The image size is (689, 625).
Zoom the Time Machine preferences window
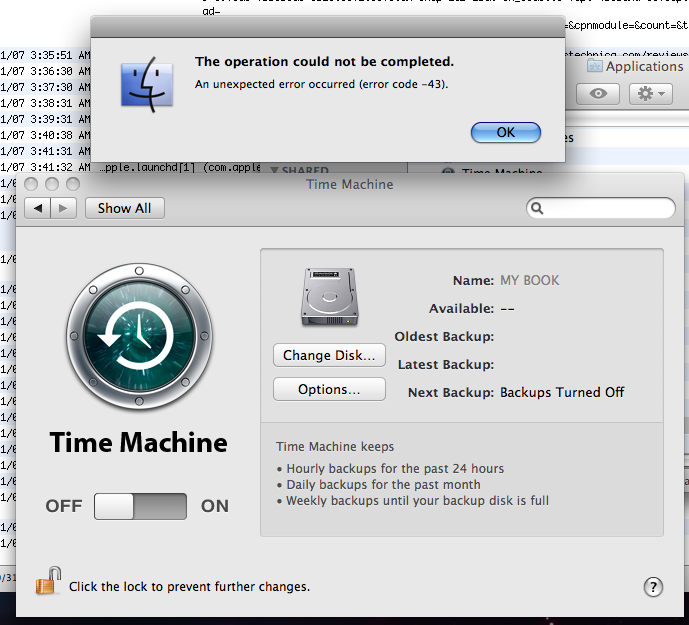pos(73,184)
